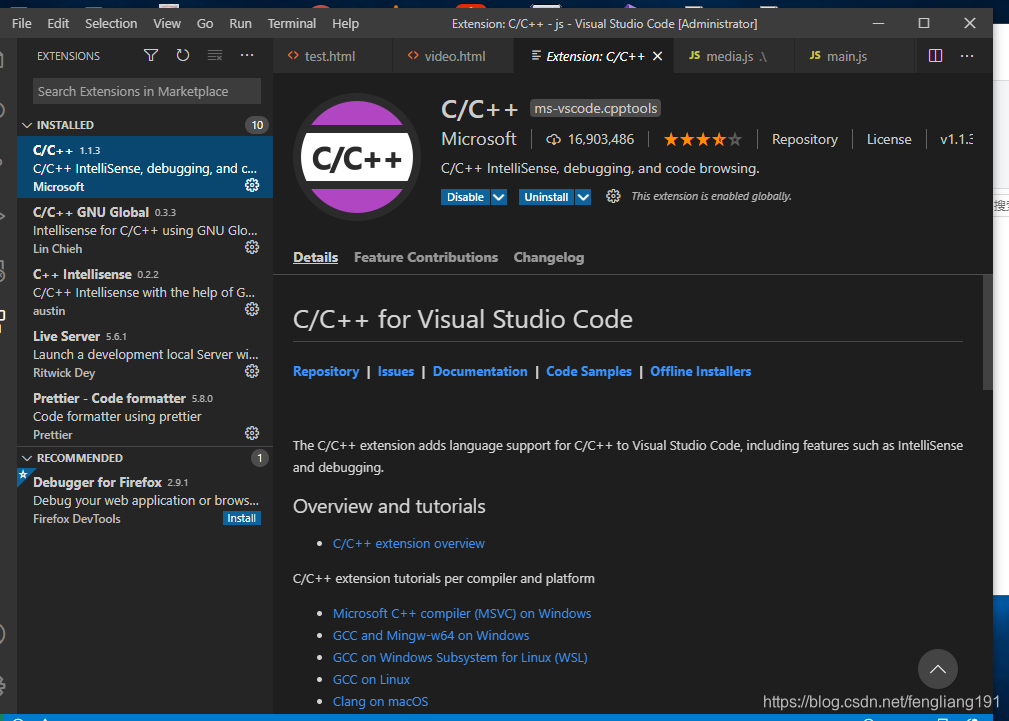
Task: Switch to the main.js tab
Action: pos(854,56)
